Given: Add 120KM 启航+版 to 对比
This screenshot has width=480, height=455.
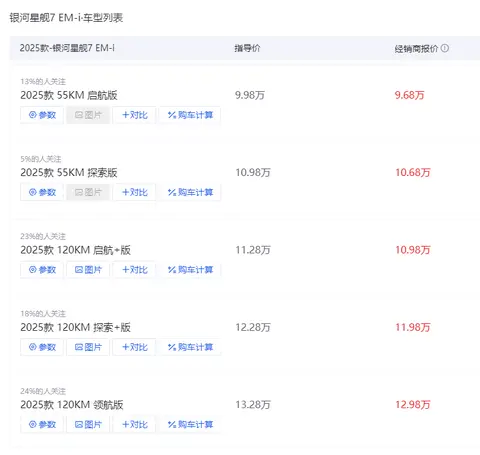Looking at the screenshot, I should 134,270.
